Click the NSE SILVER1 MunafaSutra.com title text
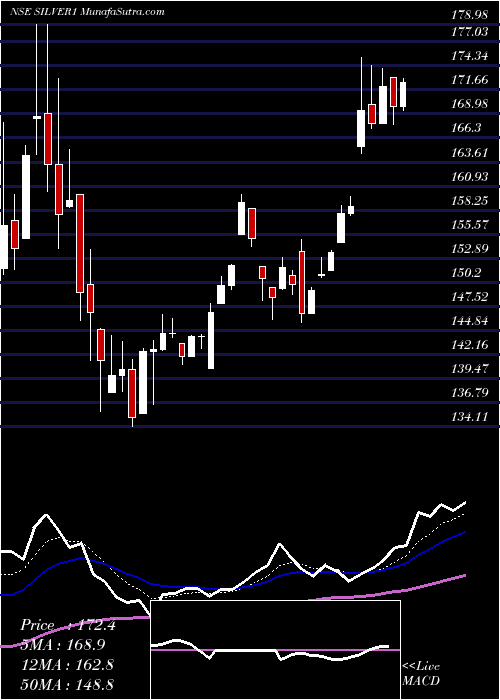The width and height of the screenshot is (500, 700). click(x=87, y=12)
